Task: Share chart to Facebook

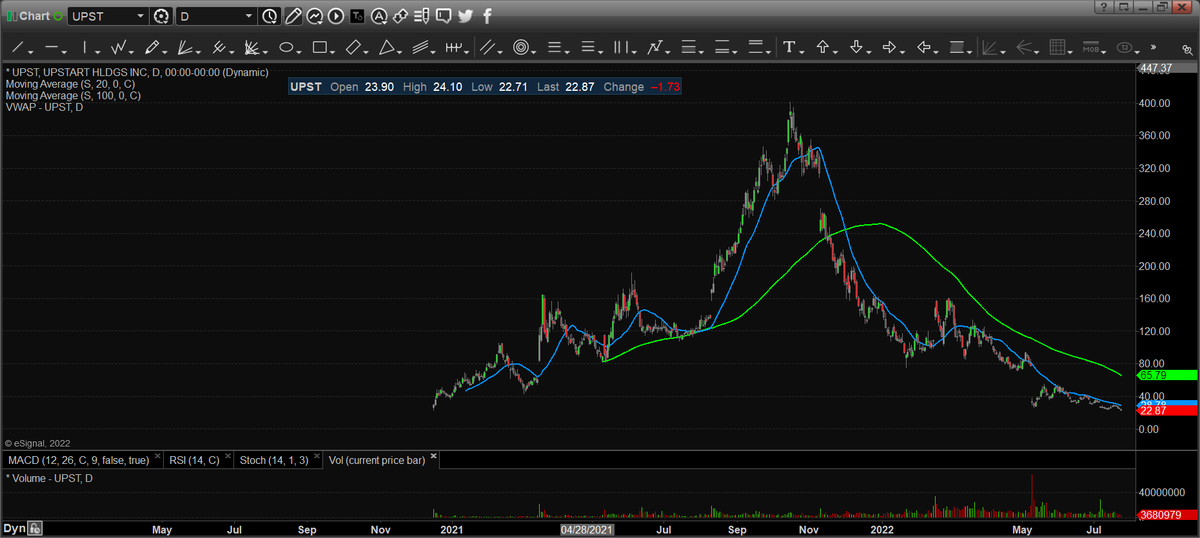Action: click(x=488, y=16)
